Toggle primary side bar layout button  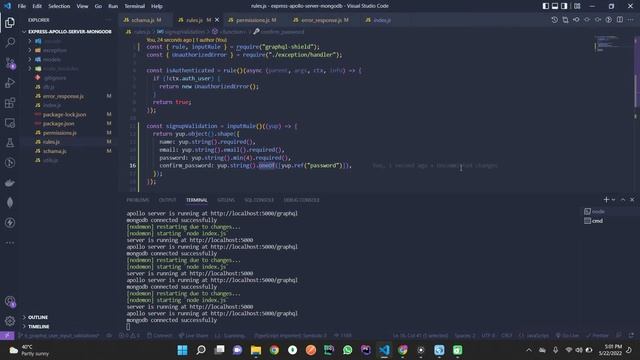[x=546, y=6]
